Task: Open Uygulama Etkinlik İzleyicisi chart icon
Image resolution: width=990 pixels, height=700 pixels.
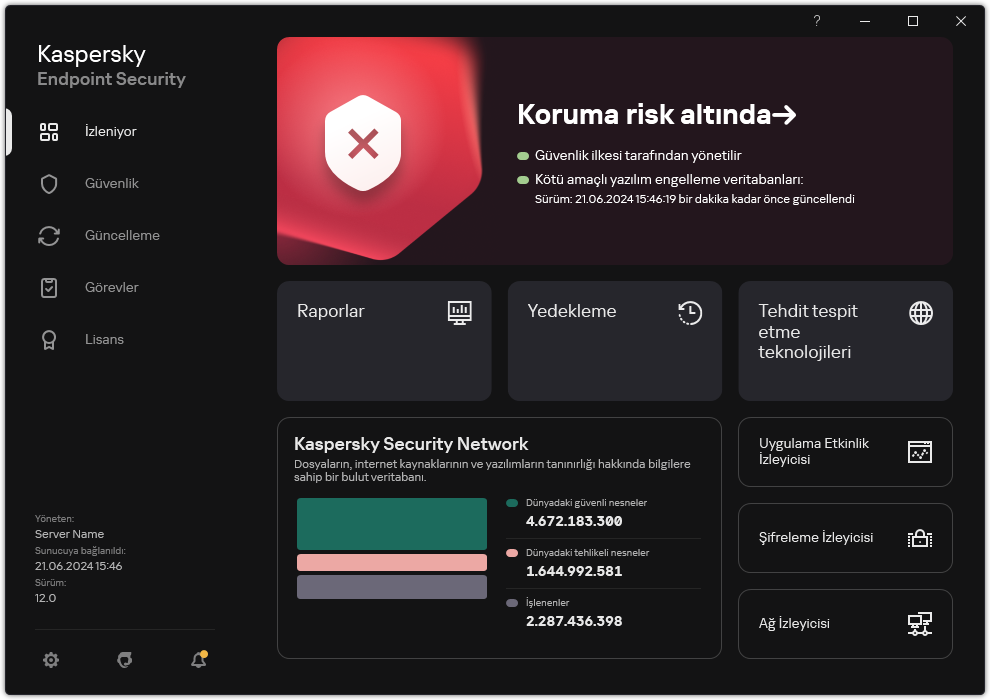Action: pyautogui.click(x=919, y=452)
